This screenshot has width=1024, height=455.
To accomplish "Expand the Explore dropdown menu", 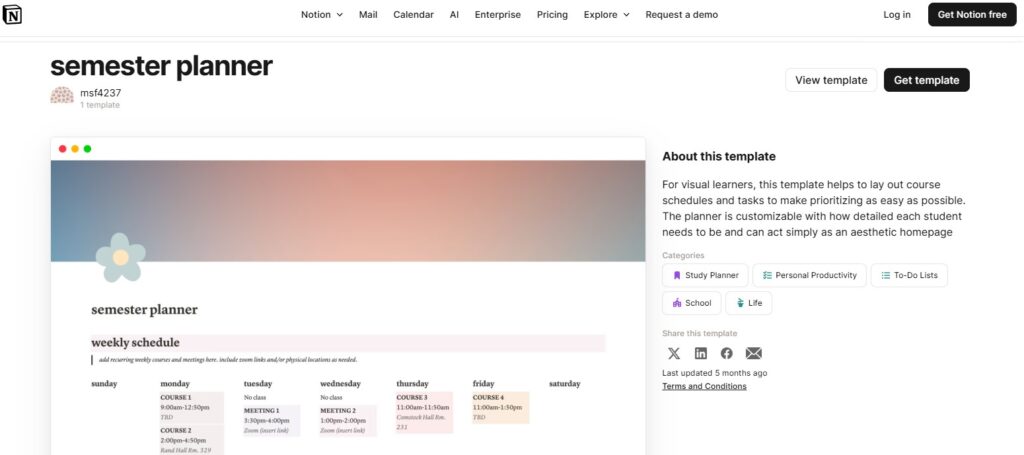I will pyautogui.click(x=606, y=15).
